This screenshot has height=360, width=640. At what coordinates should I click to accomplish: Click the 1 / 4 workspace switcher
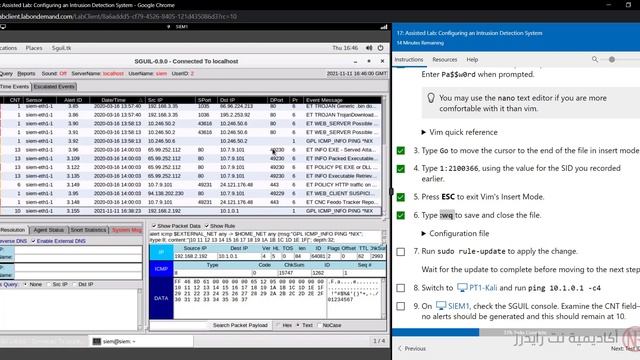[379, 341]
